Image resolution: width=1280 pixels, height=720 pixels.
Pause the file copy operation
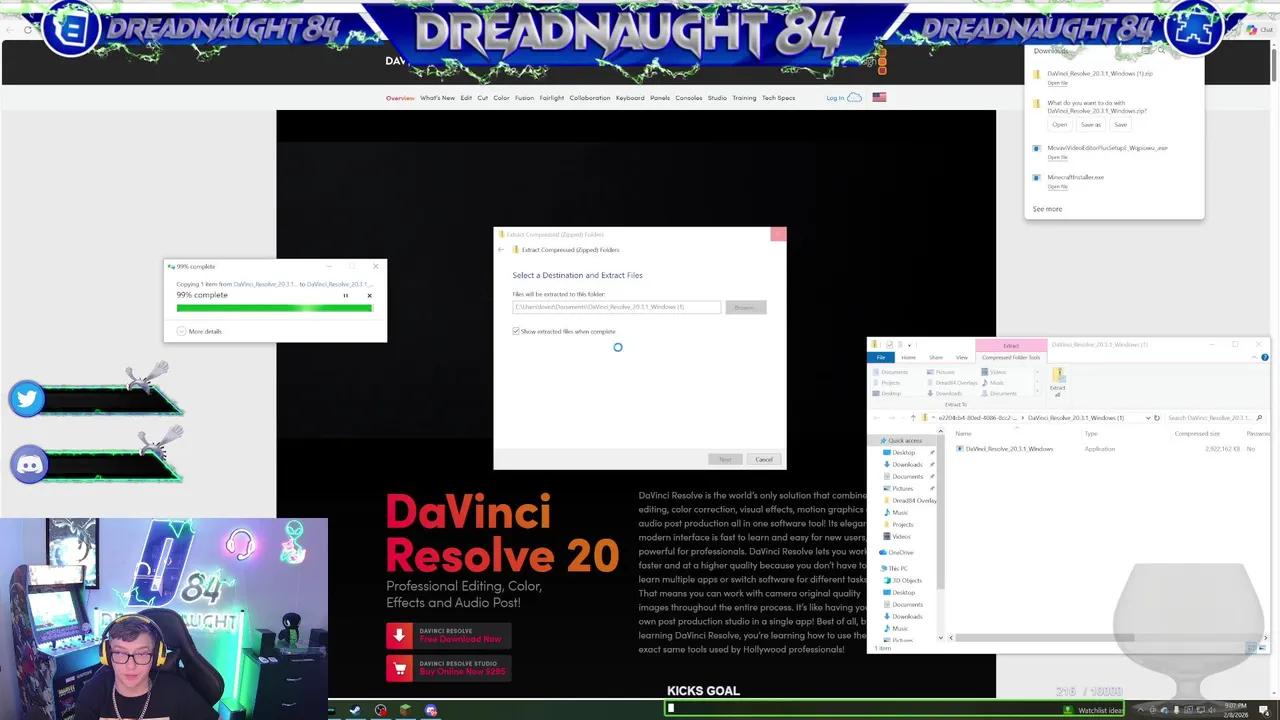(x=346, y=295)
